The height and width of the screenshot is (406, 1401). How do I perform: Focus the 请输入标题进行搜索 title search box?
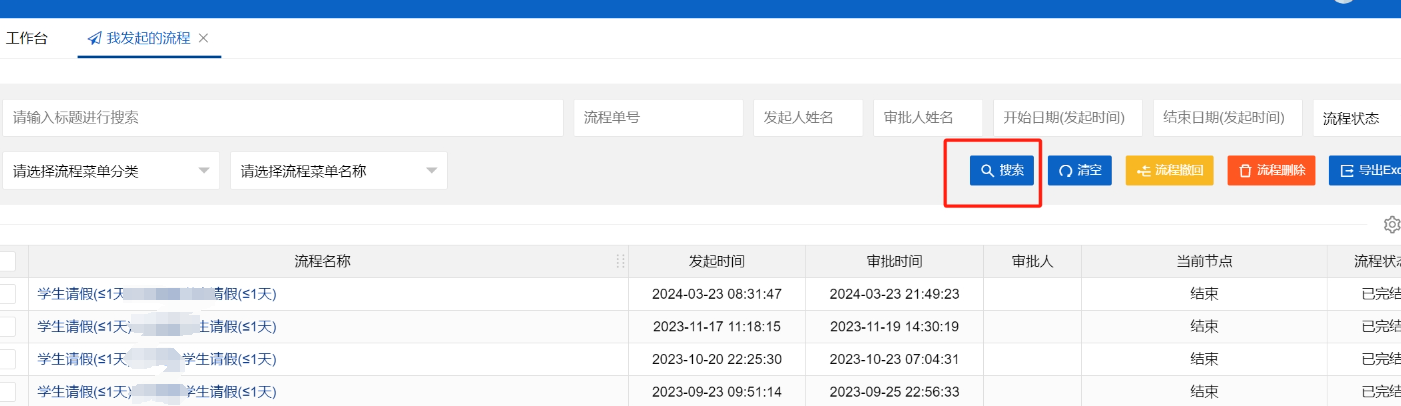(283, 118)
